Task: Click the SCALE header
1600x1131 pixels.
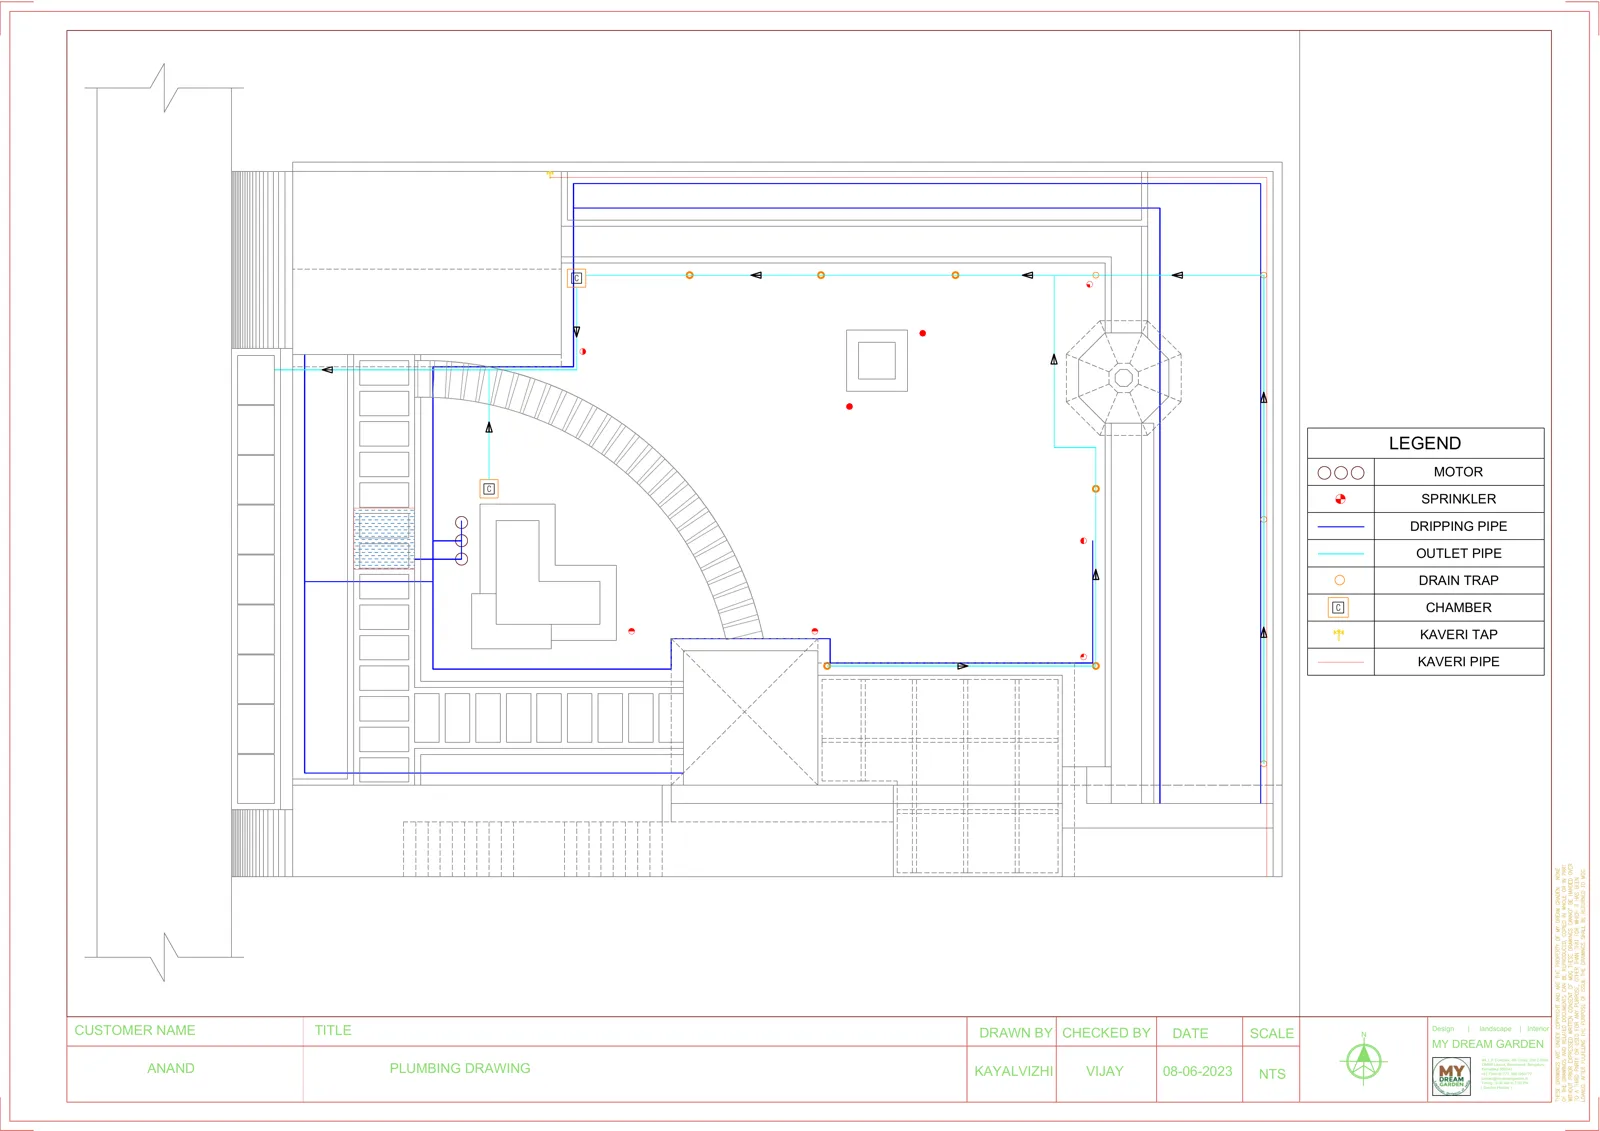Action: 1271,1033
